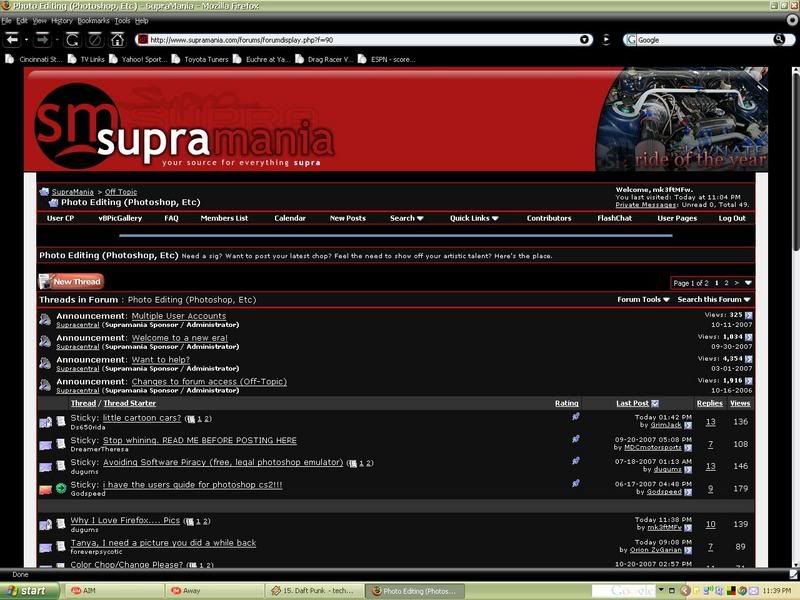
Task: Open the File menu
Action: (6, 21)
